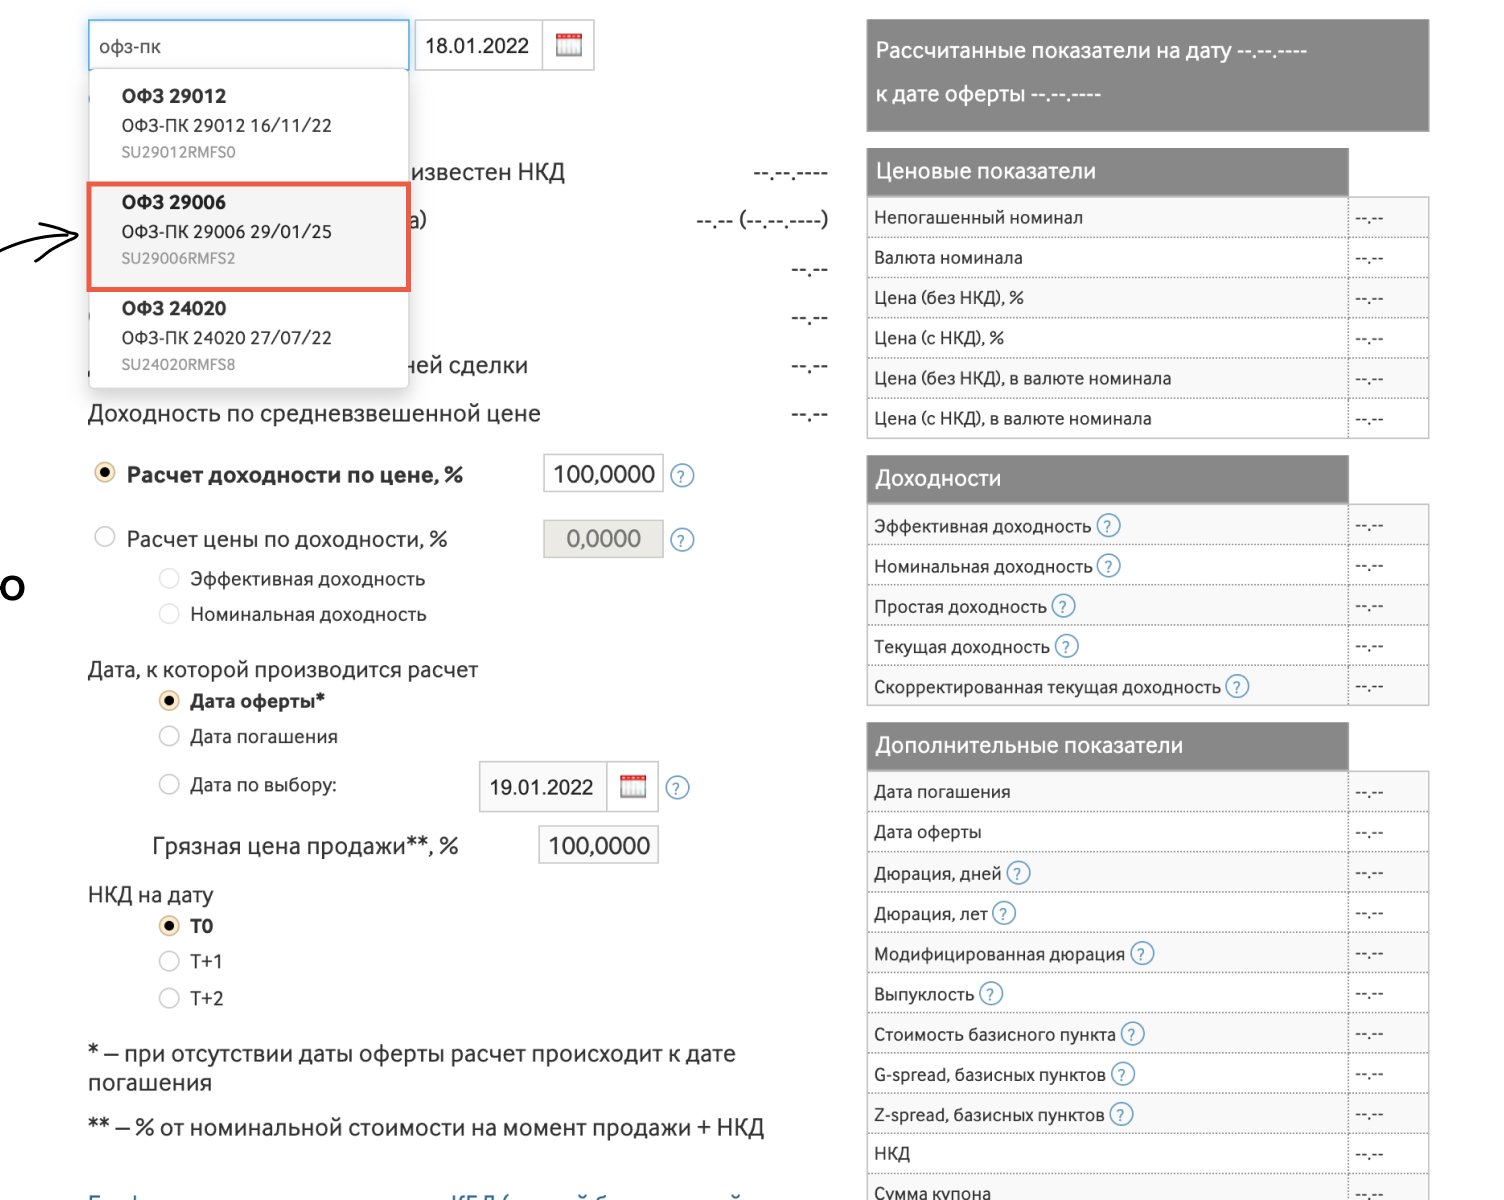Show help for Дюрация, дней
The height and width of the screenshot is (1200, 1504).
(1018, 873)
